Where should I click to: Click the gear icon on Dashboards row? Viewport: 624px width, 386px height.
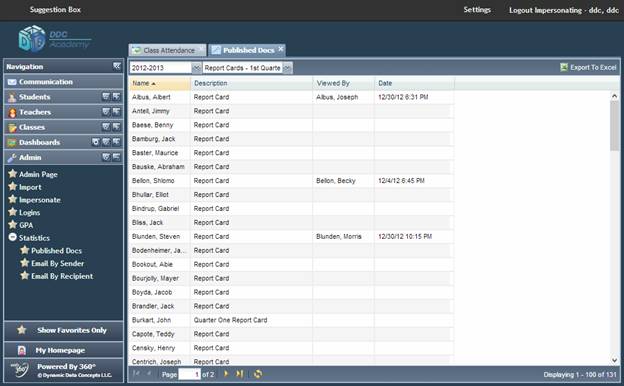tap(96, 142)
